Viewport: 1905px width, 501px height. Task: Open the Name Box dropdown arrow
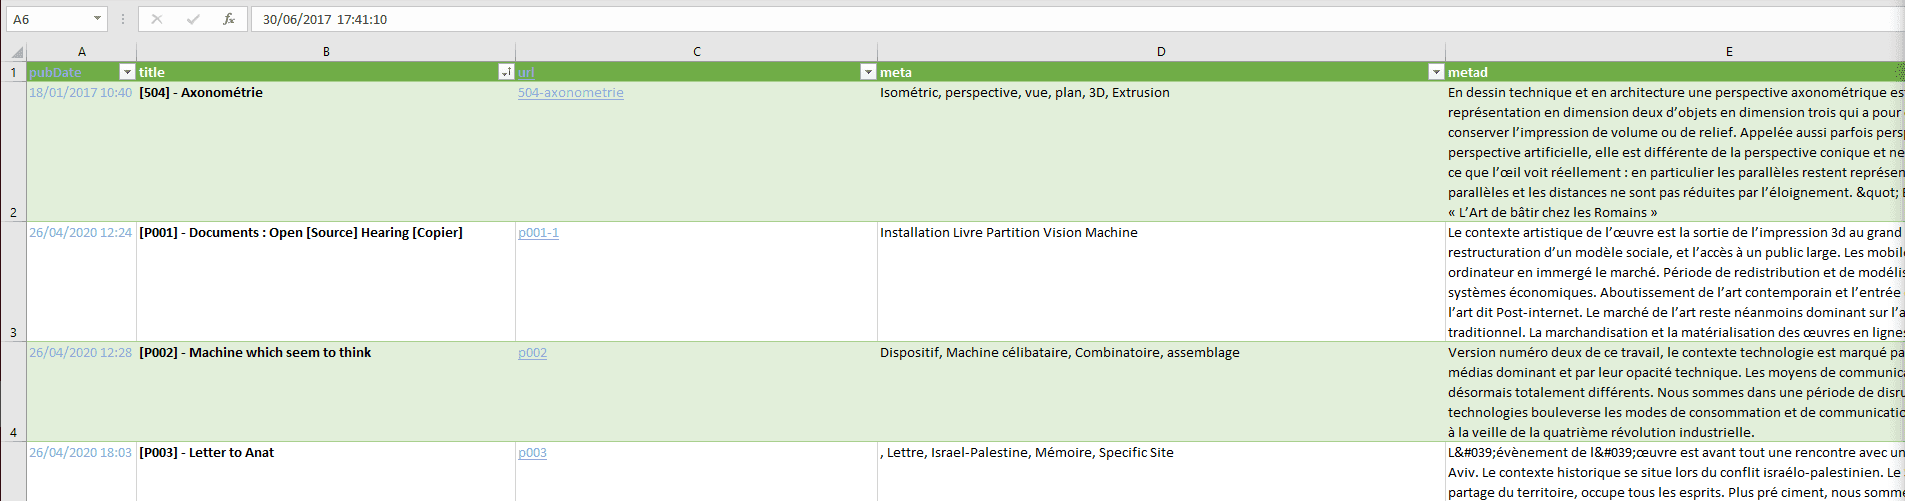97,19
